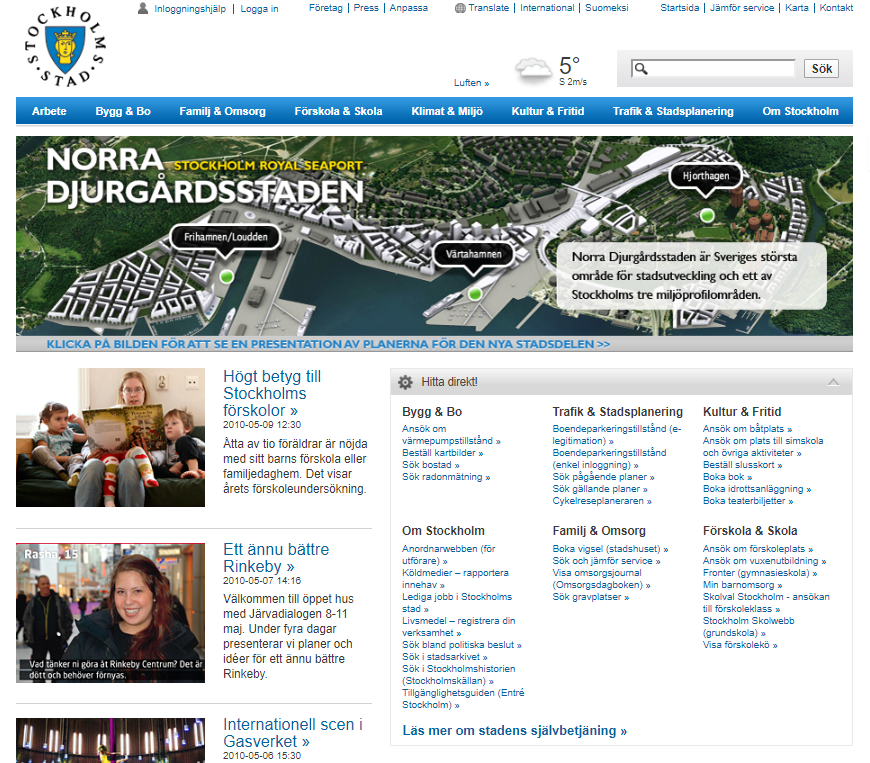Open the preschool reading photo thumbnail
The width and height of the screenshot is (870, 763).
pyautogui.click(x=110, y=437)
